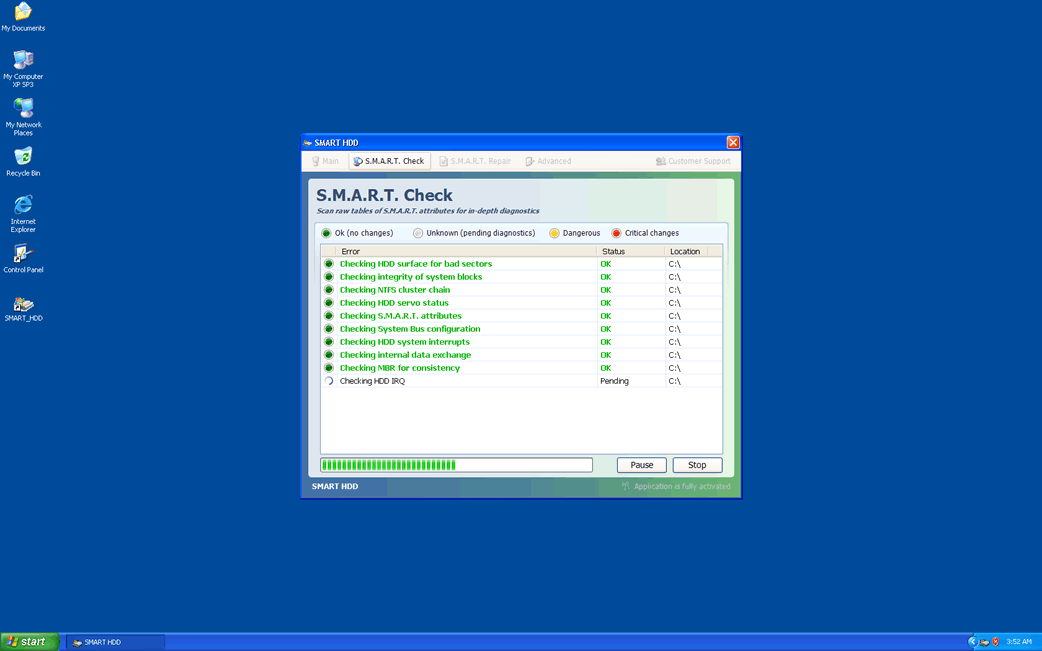Open My Network Places icon
Screen dimensions: 1042x651
(x=23, y=109)
